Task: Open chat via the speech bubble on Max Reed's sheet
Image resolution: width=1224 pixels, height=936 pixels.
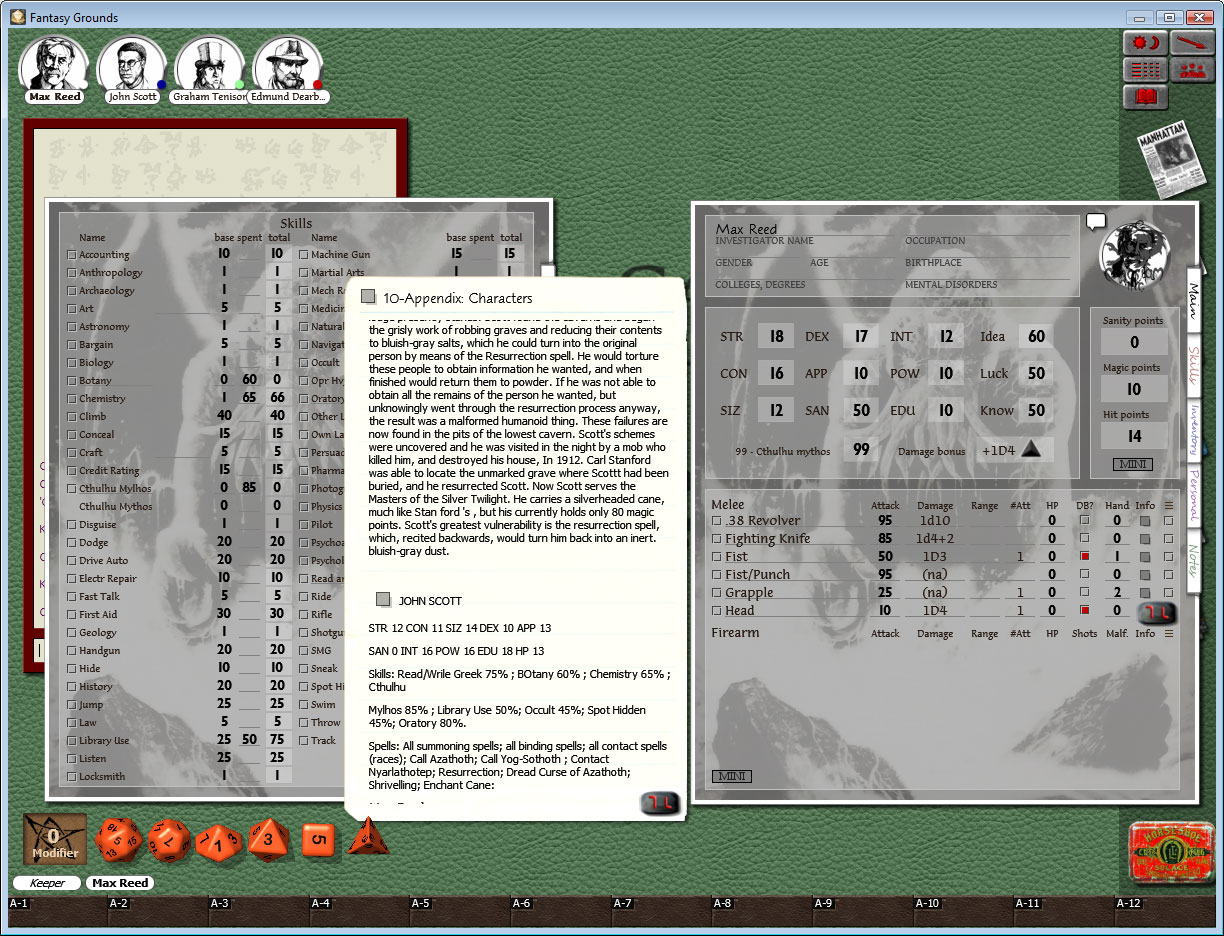Action: [1097, 222]
